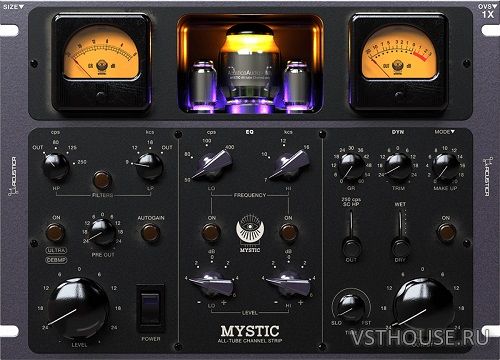
Task: Click the right gain reduction VU meter
Action: tap(398, 62)
